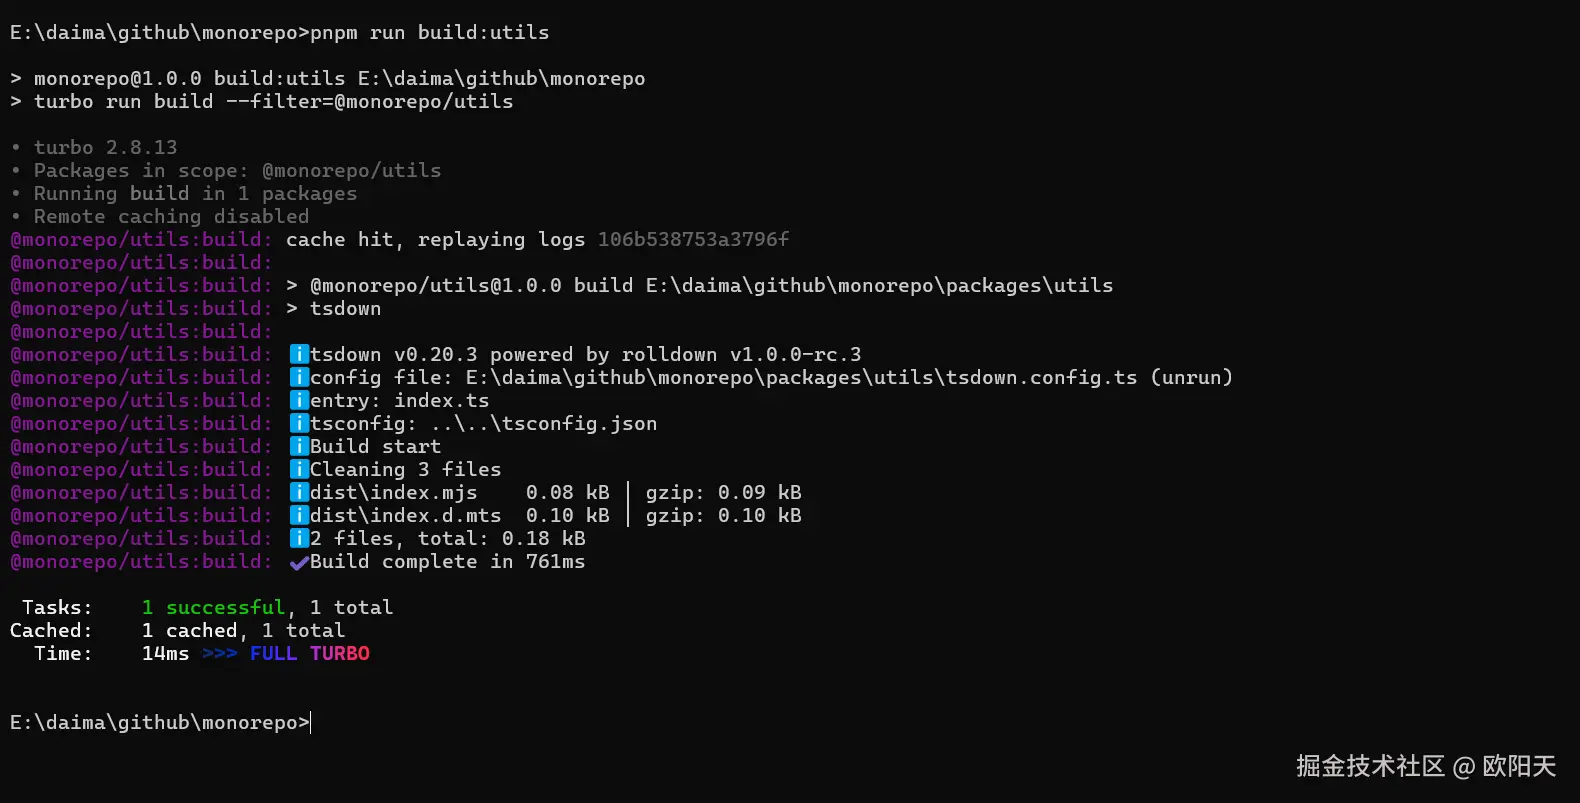Click the cache hash 106b538753a3796f
Image resolution: width=1580 pixels, height=803 pixels.
point(693,239)
